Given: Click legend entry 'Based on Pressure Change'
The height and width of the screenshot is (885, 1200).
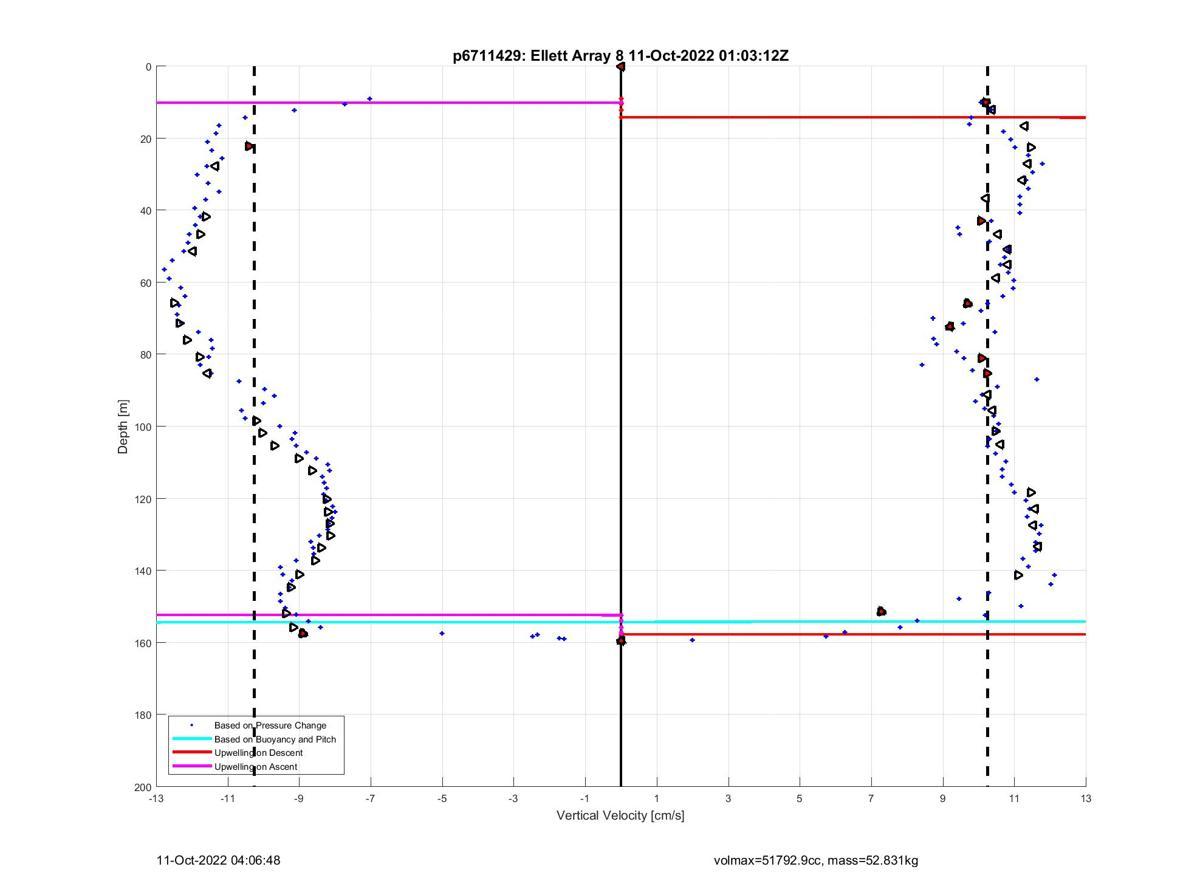Looking at the screenshot, I should [270, 725].
